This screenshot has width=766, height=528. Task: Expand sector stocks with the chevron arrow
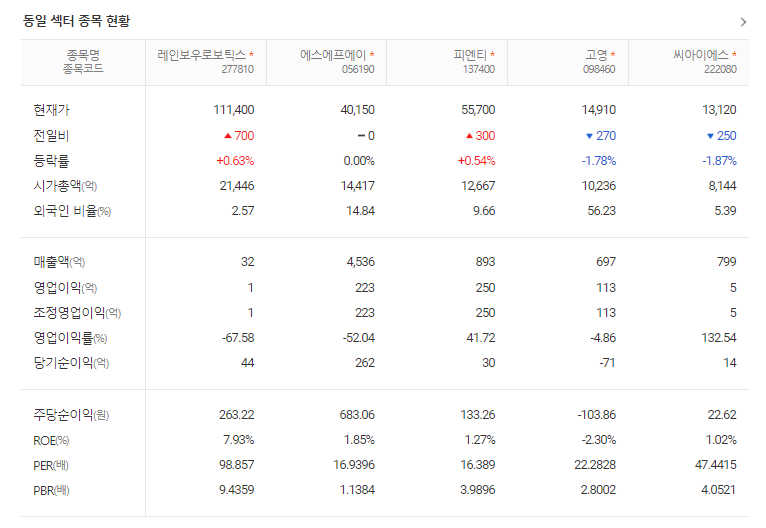point(743,22)
